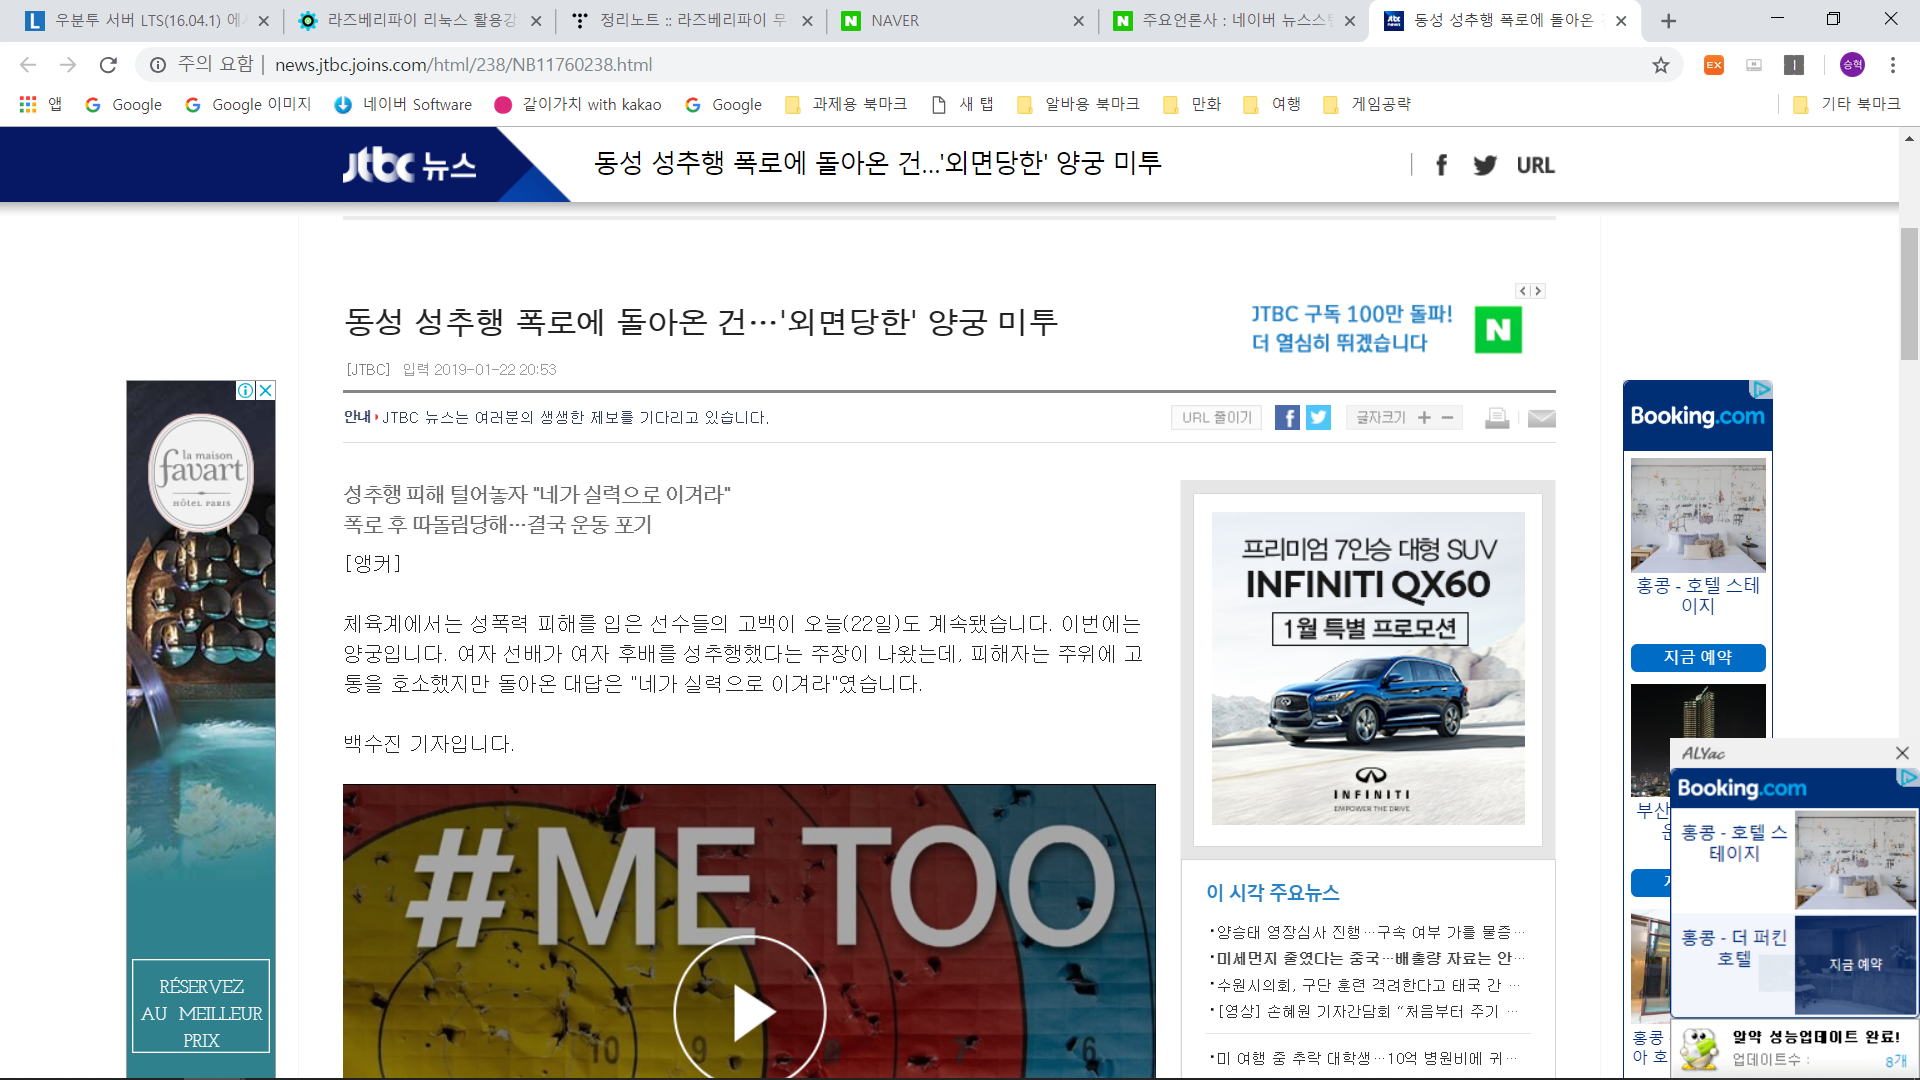Share article via Twitter bird icon in header
The height and width of the screenshot is (1080, 1920).
coord(1485,165)
